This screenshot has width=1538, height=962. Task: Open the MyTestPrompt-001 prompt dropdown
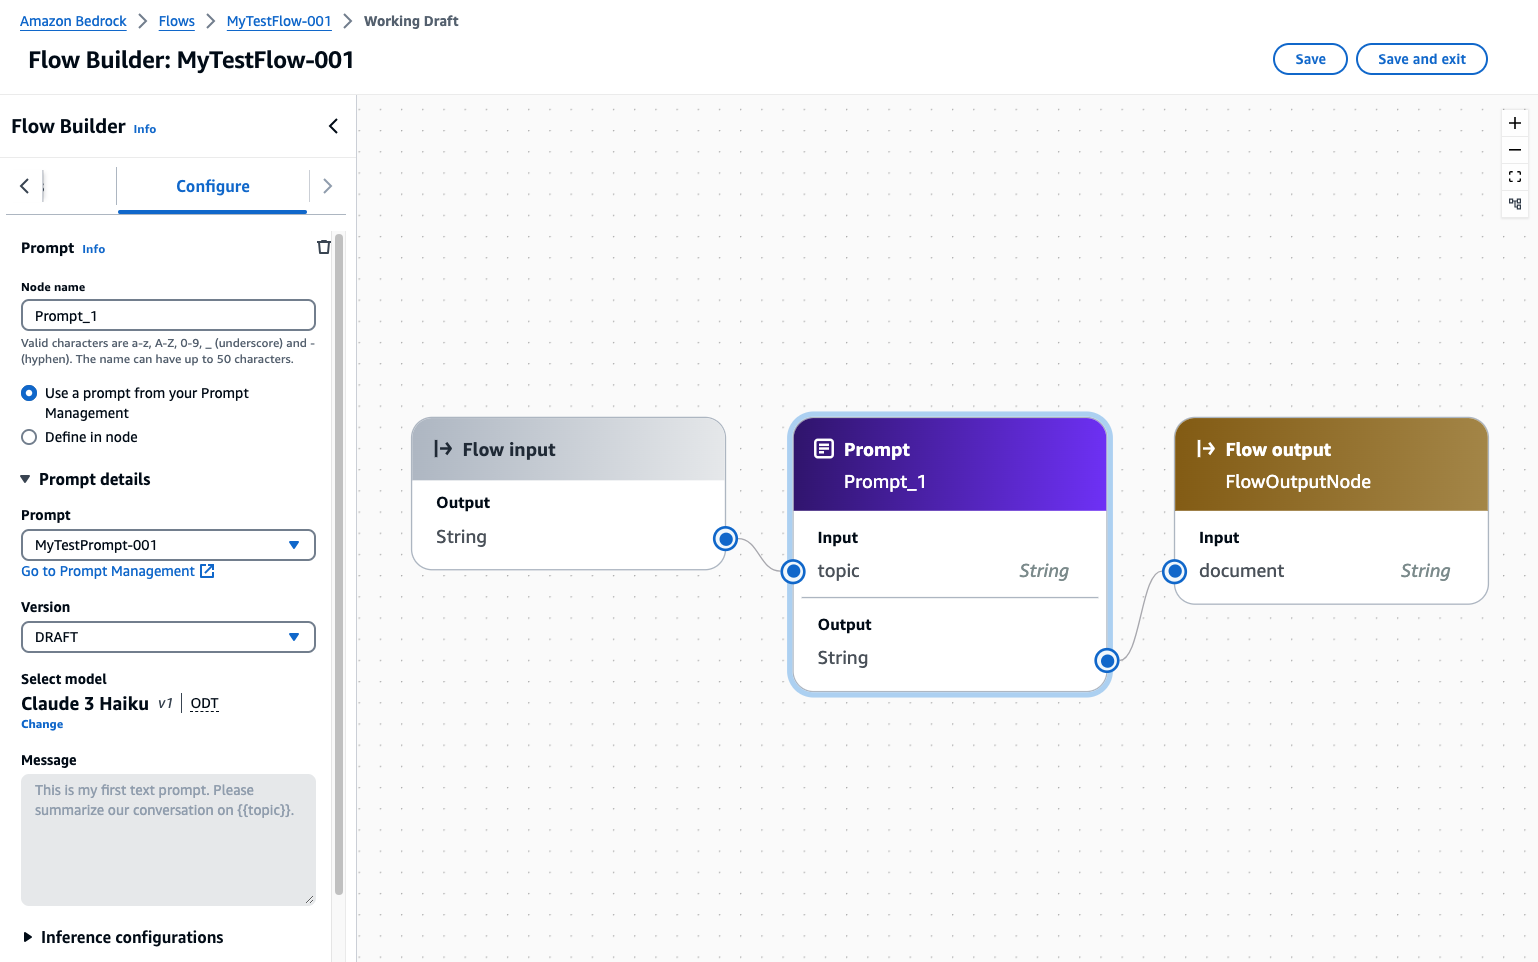coord(168,545)
